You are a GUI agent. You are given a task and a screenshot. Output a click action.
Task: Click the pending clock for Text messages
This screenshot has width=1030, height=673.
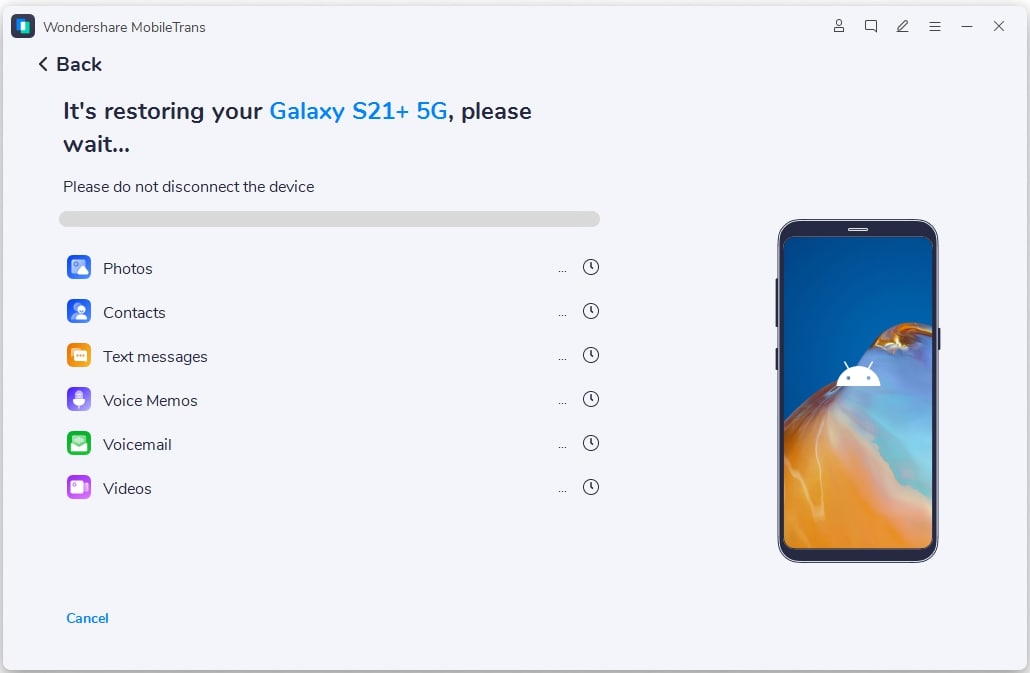click(x=591, y=355)
